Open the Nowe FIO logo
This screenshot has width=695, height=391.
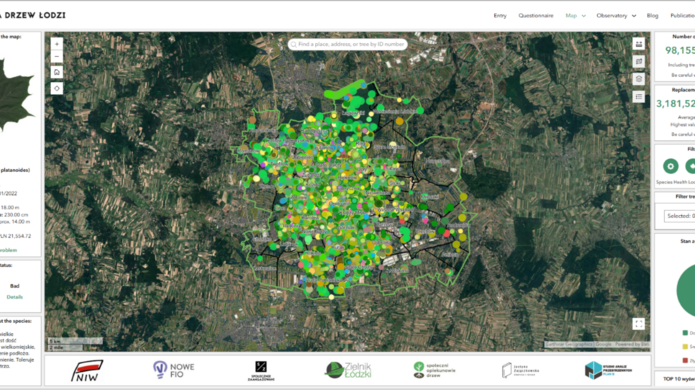pyautogui.click(x=174, y=369)
